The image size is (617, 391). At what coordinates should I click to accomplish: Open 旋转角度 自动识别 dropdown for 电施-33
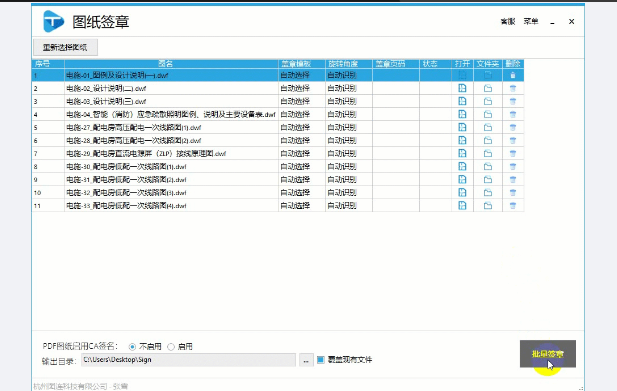click(x=349, y=205)
